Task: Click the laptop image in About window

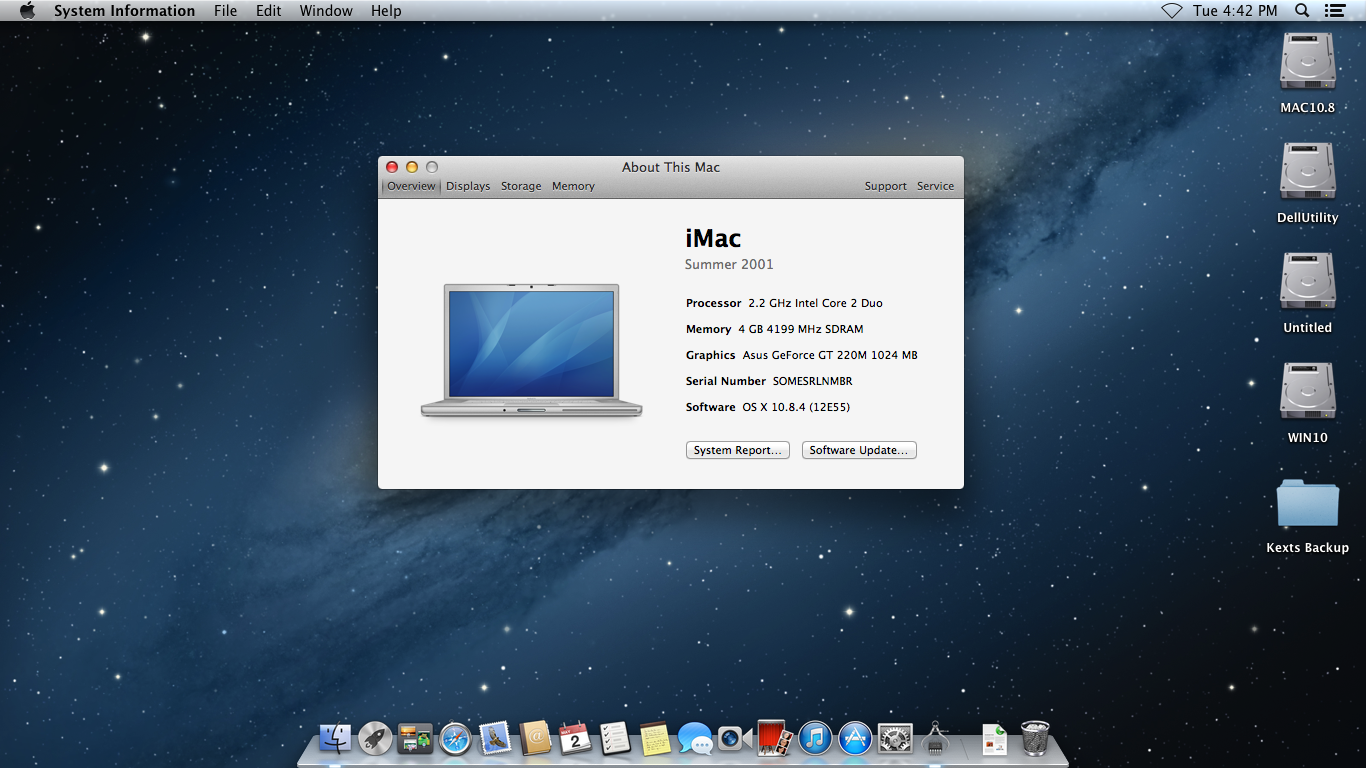Action: coord(531,350)
